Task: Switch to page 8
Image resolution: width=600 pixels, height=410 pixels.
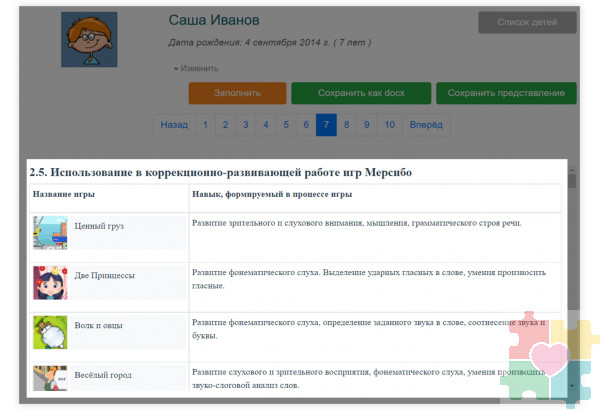Action: pyautogui.click(x=346, y=125)
